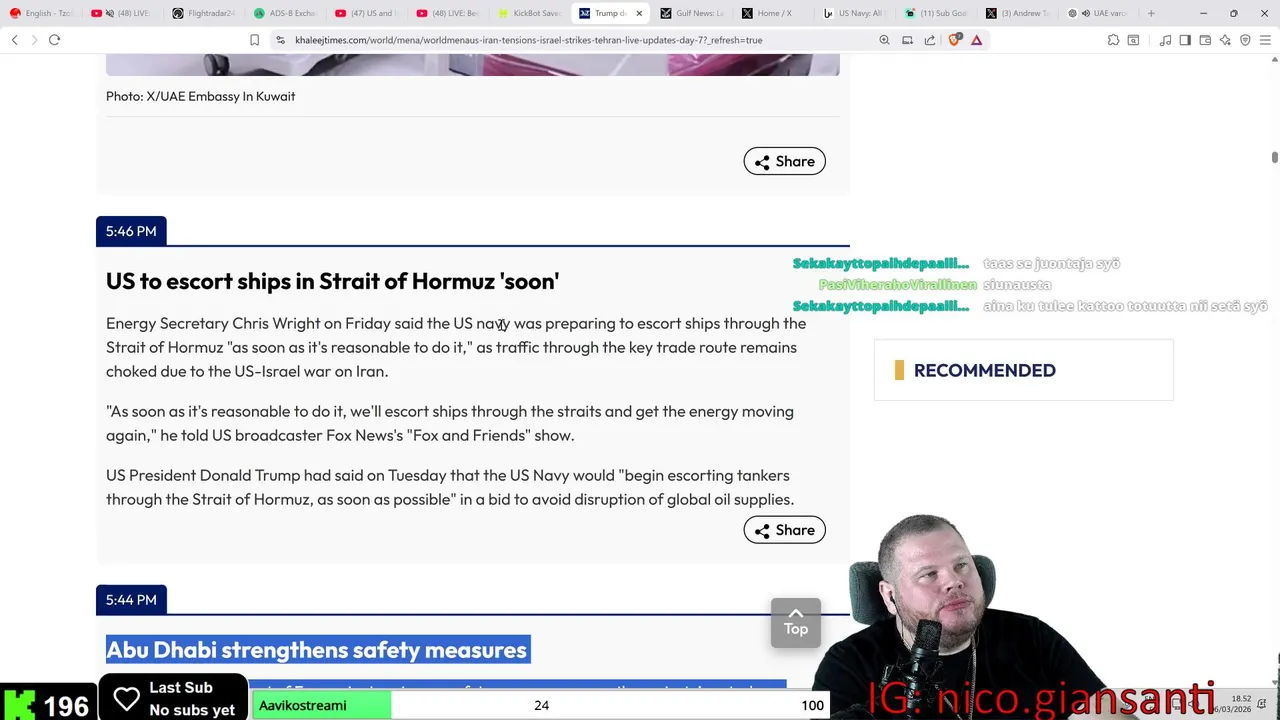The image size is (1280, 720).
Task: Click headline US to escort ships in Strait of Hormuz
Action: (332, 281)
